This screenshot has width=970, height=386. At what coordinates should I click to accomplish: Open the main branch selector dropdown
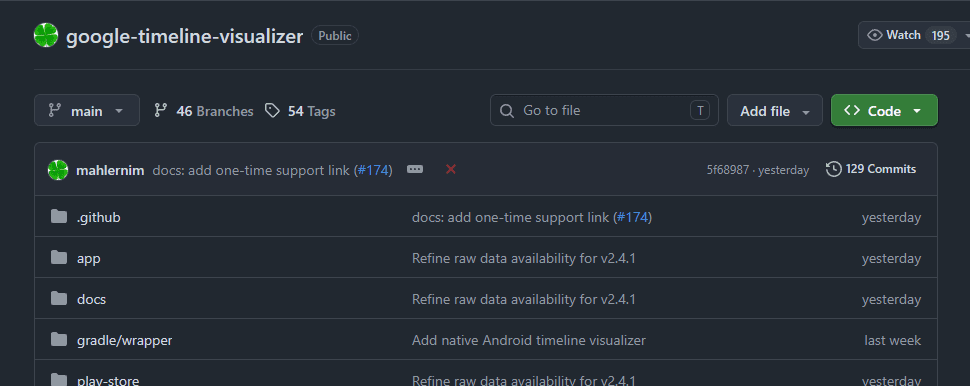[87, 111]
